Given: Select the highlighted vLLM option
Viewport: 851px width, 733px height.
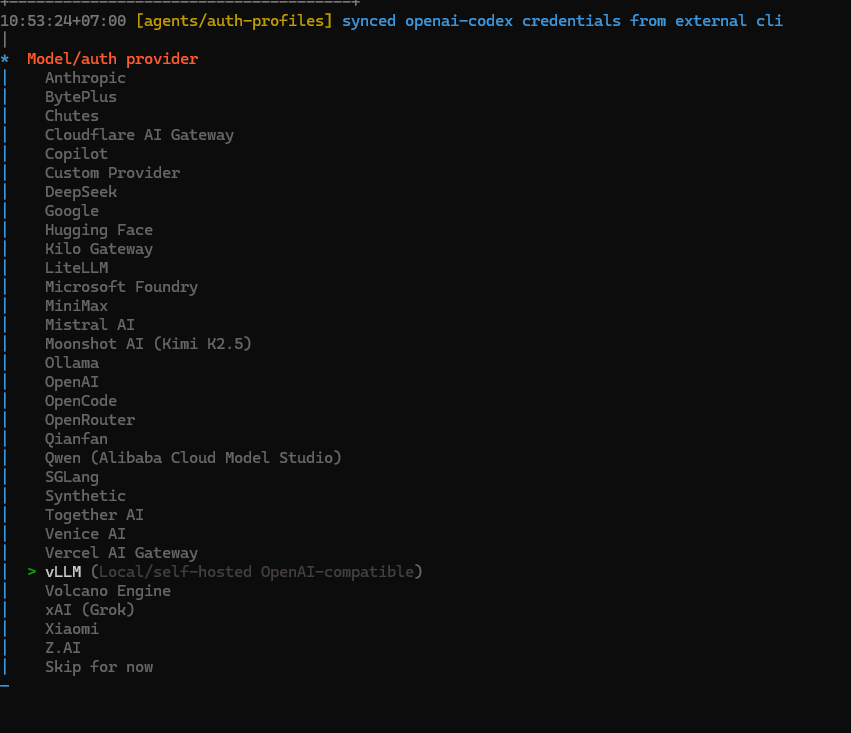Looking at the screenshot, I should [63, 572].
